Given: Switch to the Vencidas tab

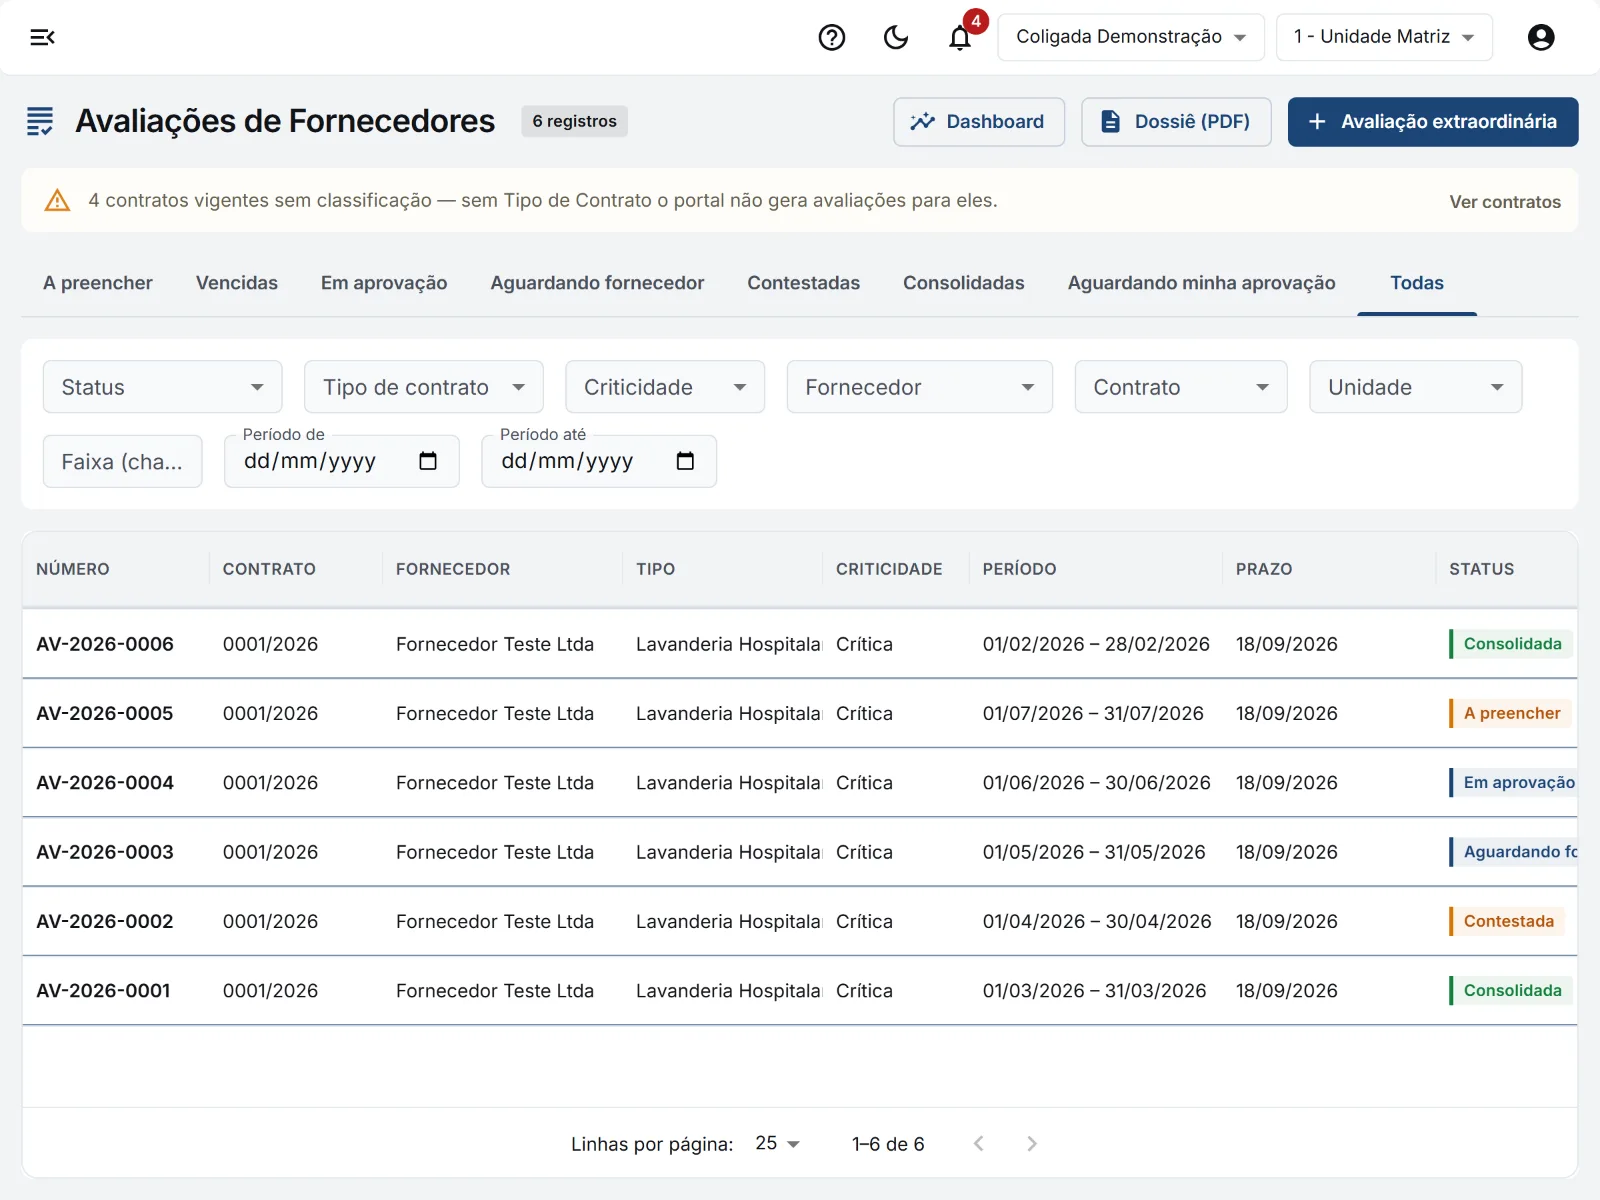Looking at the screenshot, I should click(x=237, y=283).
